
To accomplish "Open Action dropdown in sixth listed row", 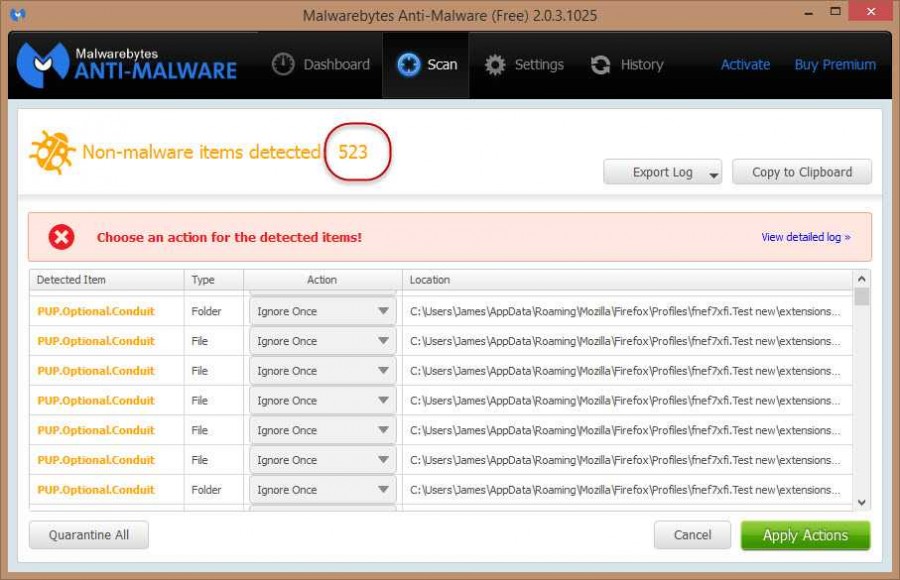I will tap(323, 460).
